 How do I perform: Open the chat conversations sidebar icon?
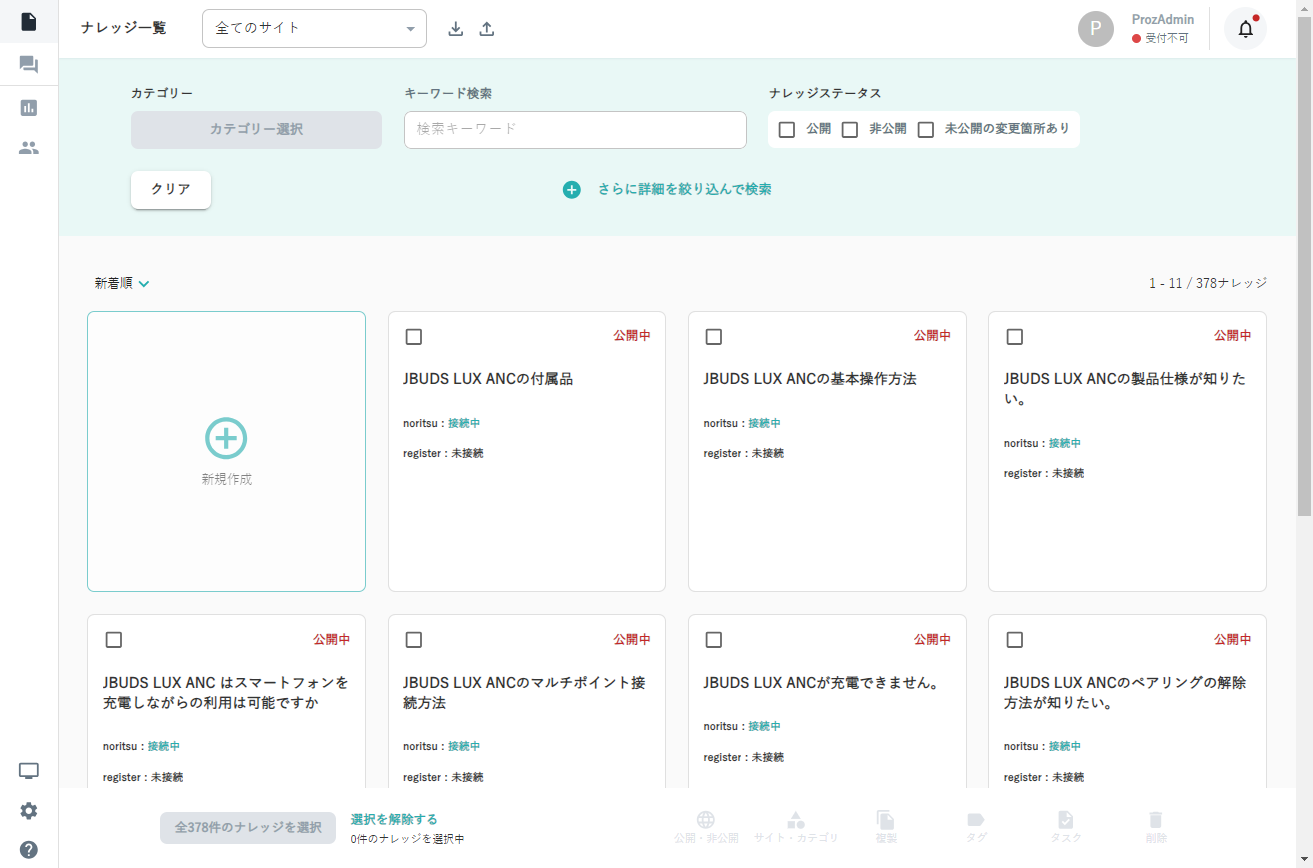tap(29, 65)
